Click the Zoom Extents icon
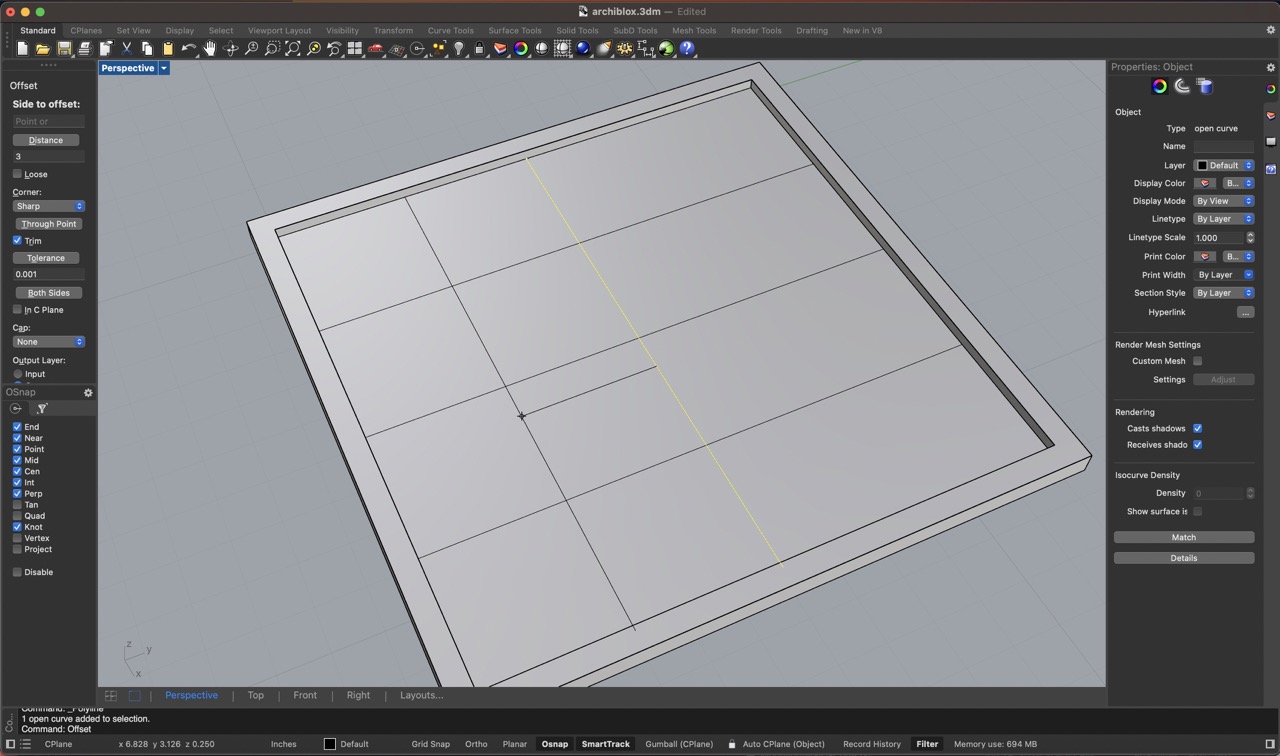1280x756 pixels. click(293, 48)
